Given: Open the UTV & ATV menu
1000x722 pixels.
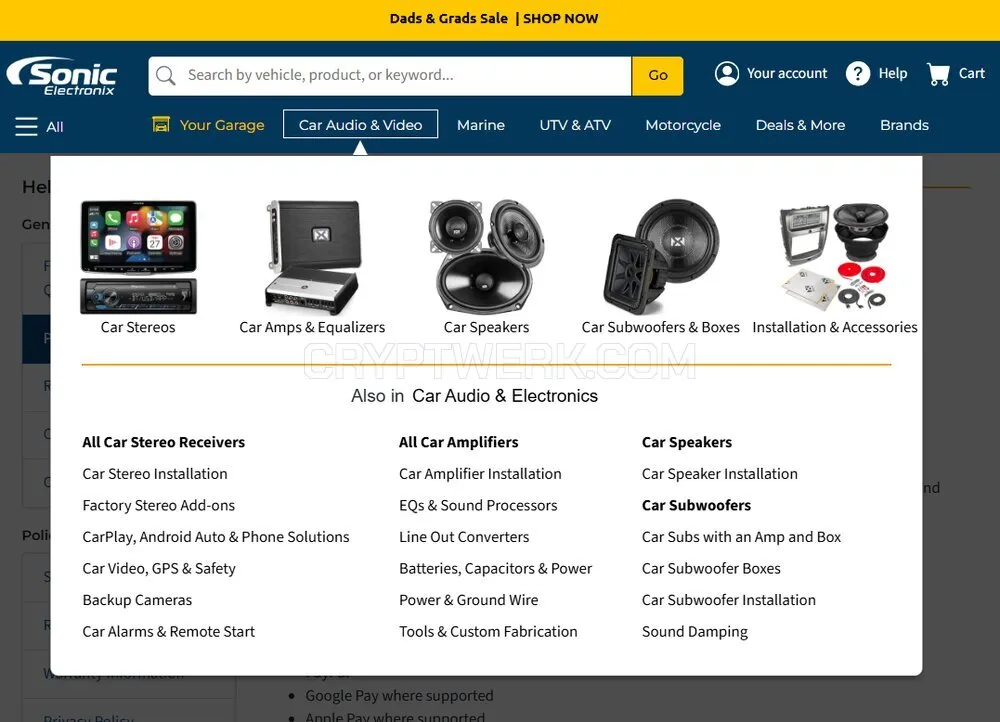Looking at the screenshot, I should pyautogui.click(x=575, y=125).
